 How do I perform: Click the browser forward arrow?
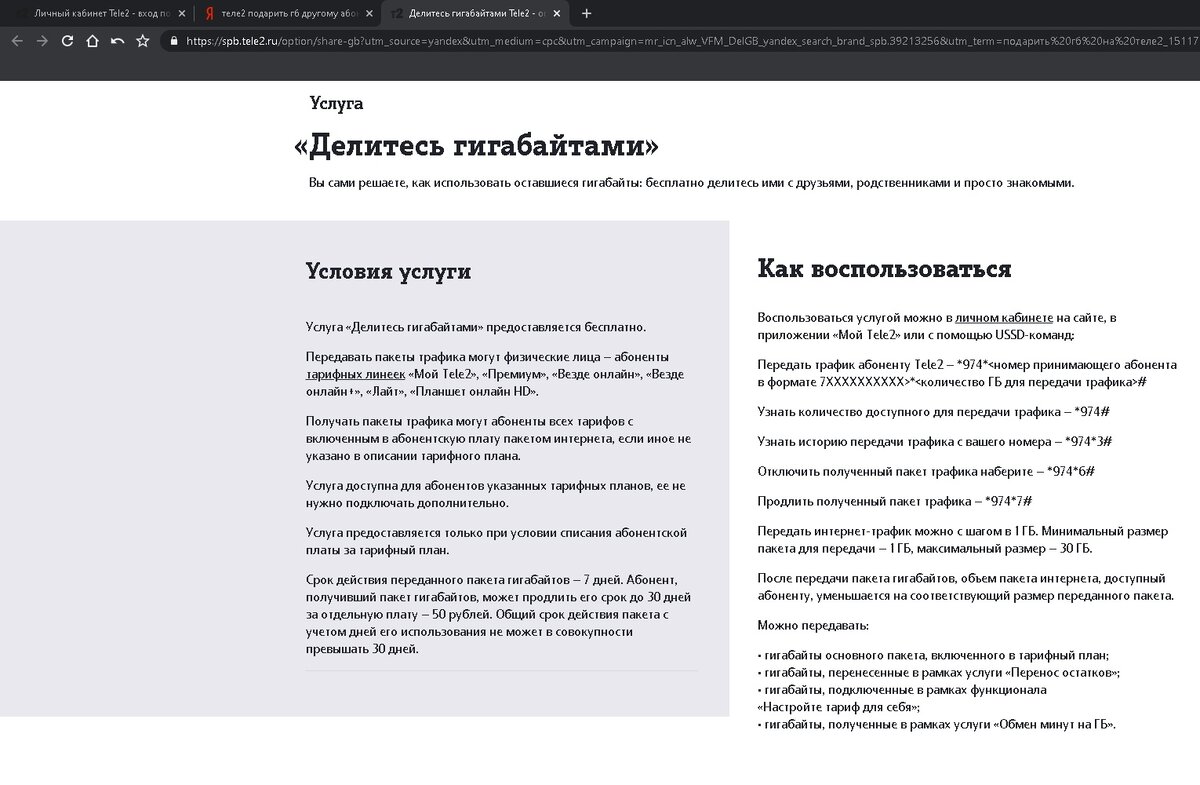pos(41,41)
